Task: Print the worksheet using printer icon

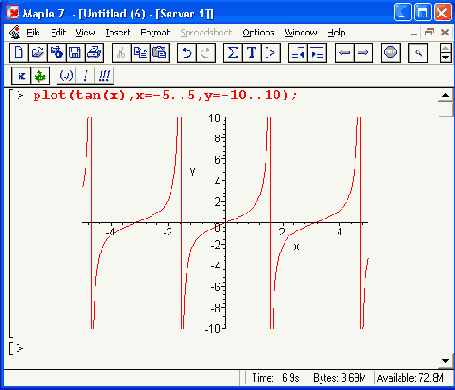Action: (x=94, y=53)
